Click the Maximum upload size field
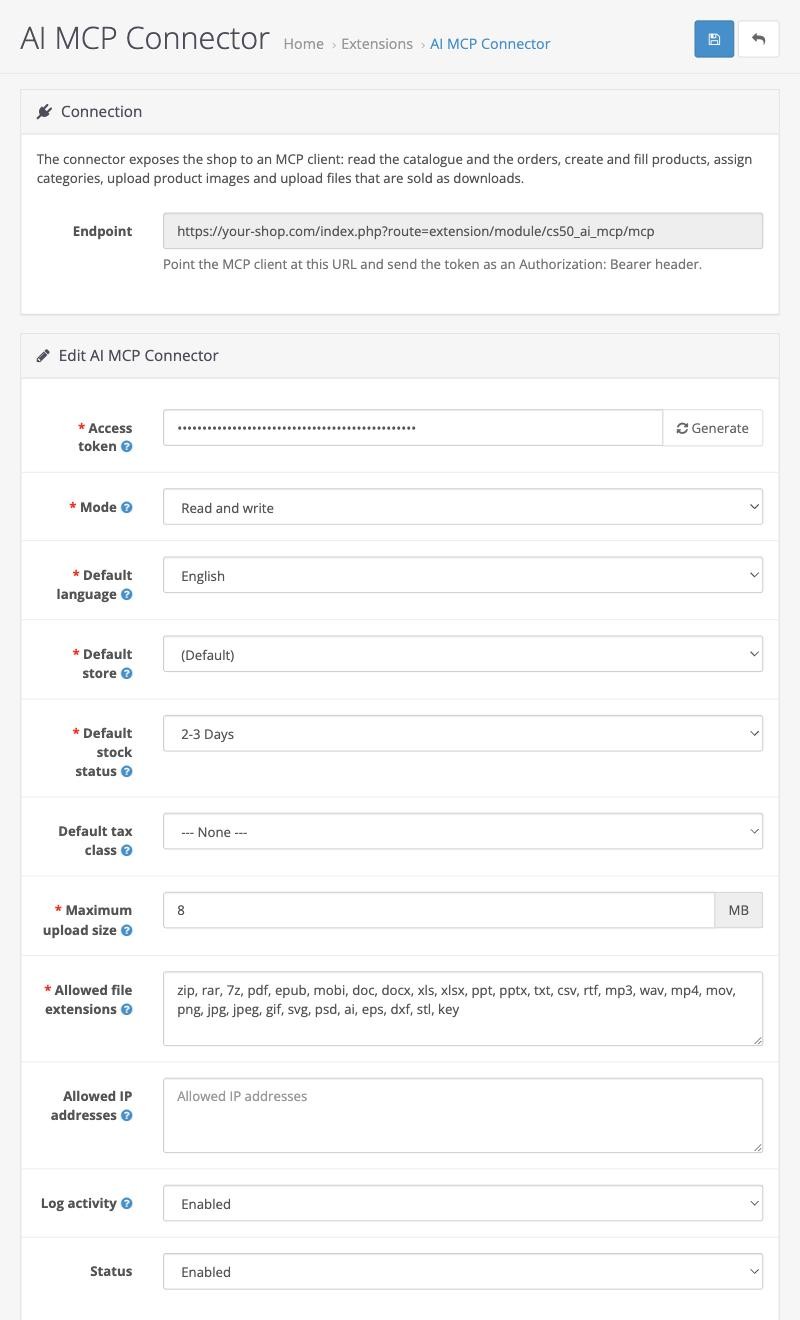This screenshot has height=1320, width=800. pyautogui.click(x=439, y=910)
